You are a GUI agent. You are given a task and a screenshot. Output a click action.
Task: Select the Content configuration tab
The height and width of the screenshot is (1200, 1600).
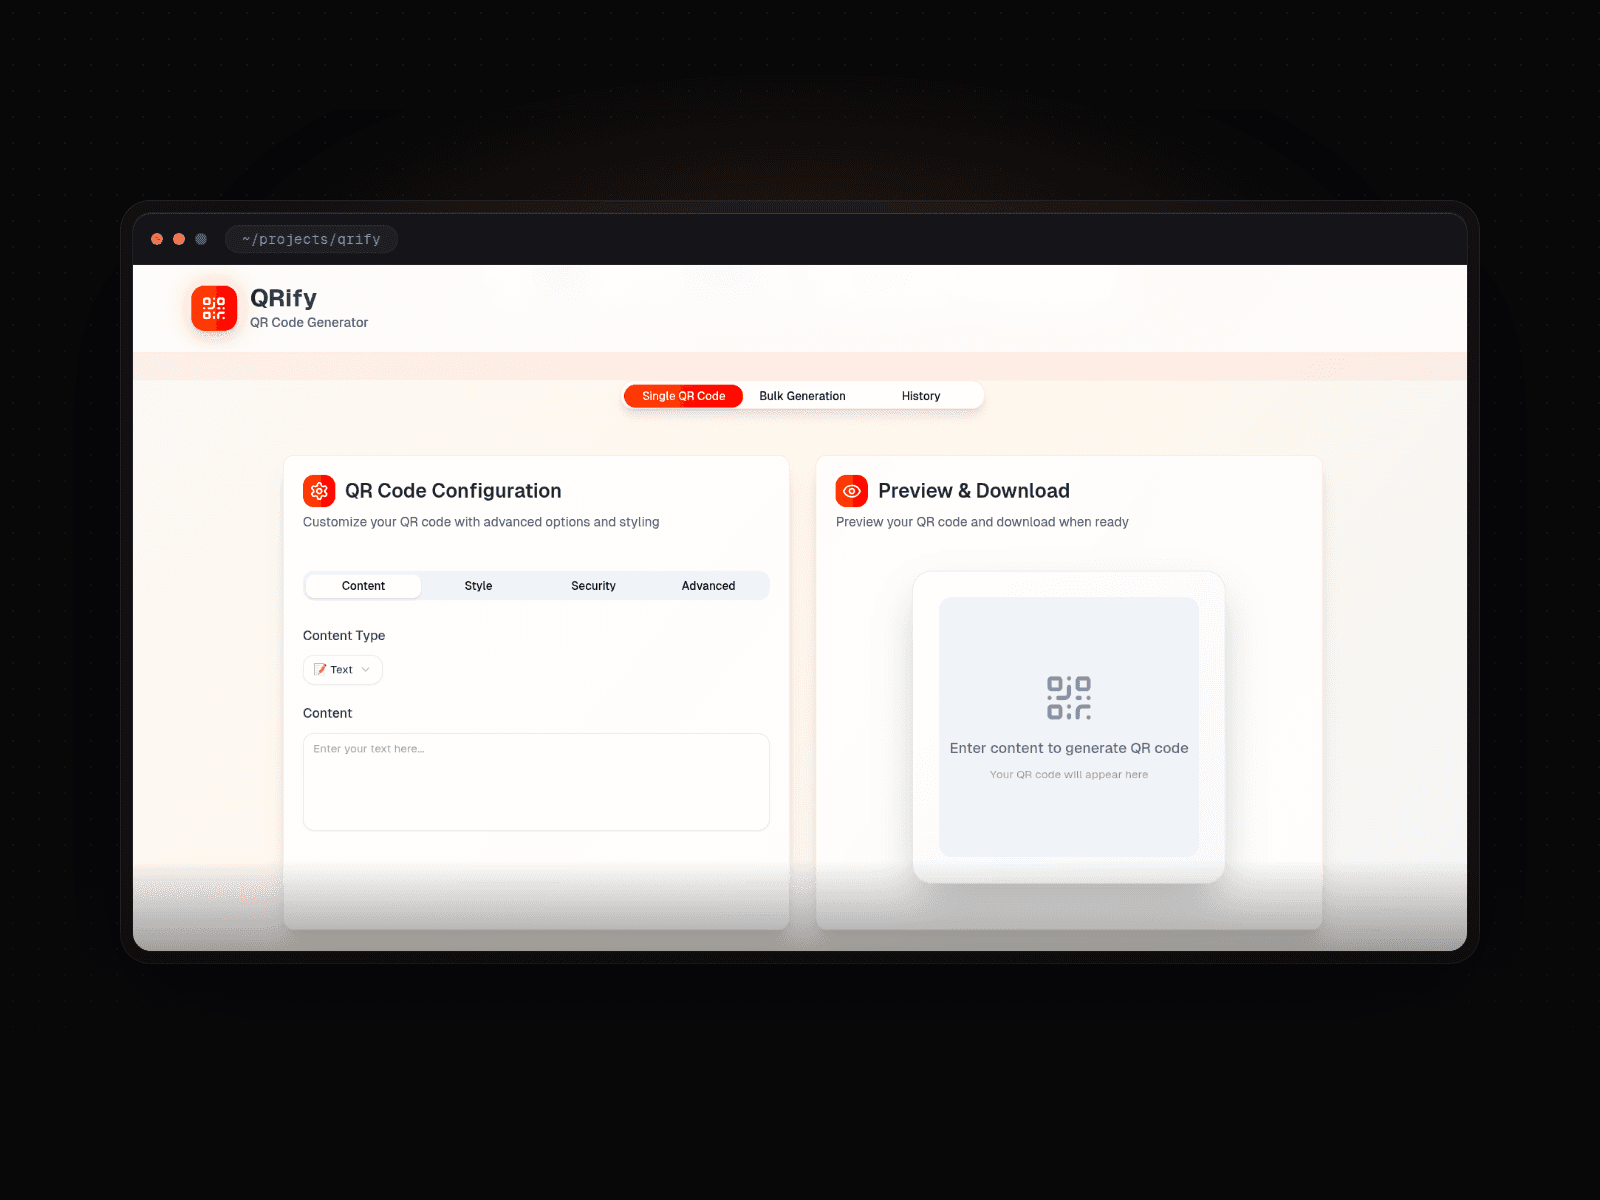coord(363,586)
